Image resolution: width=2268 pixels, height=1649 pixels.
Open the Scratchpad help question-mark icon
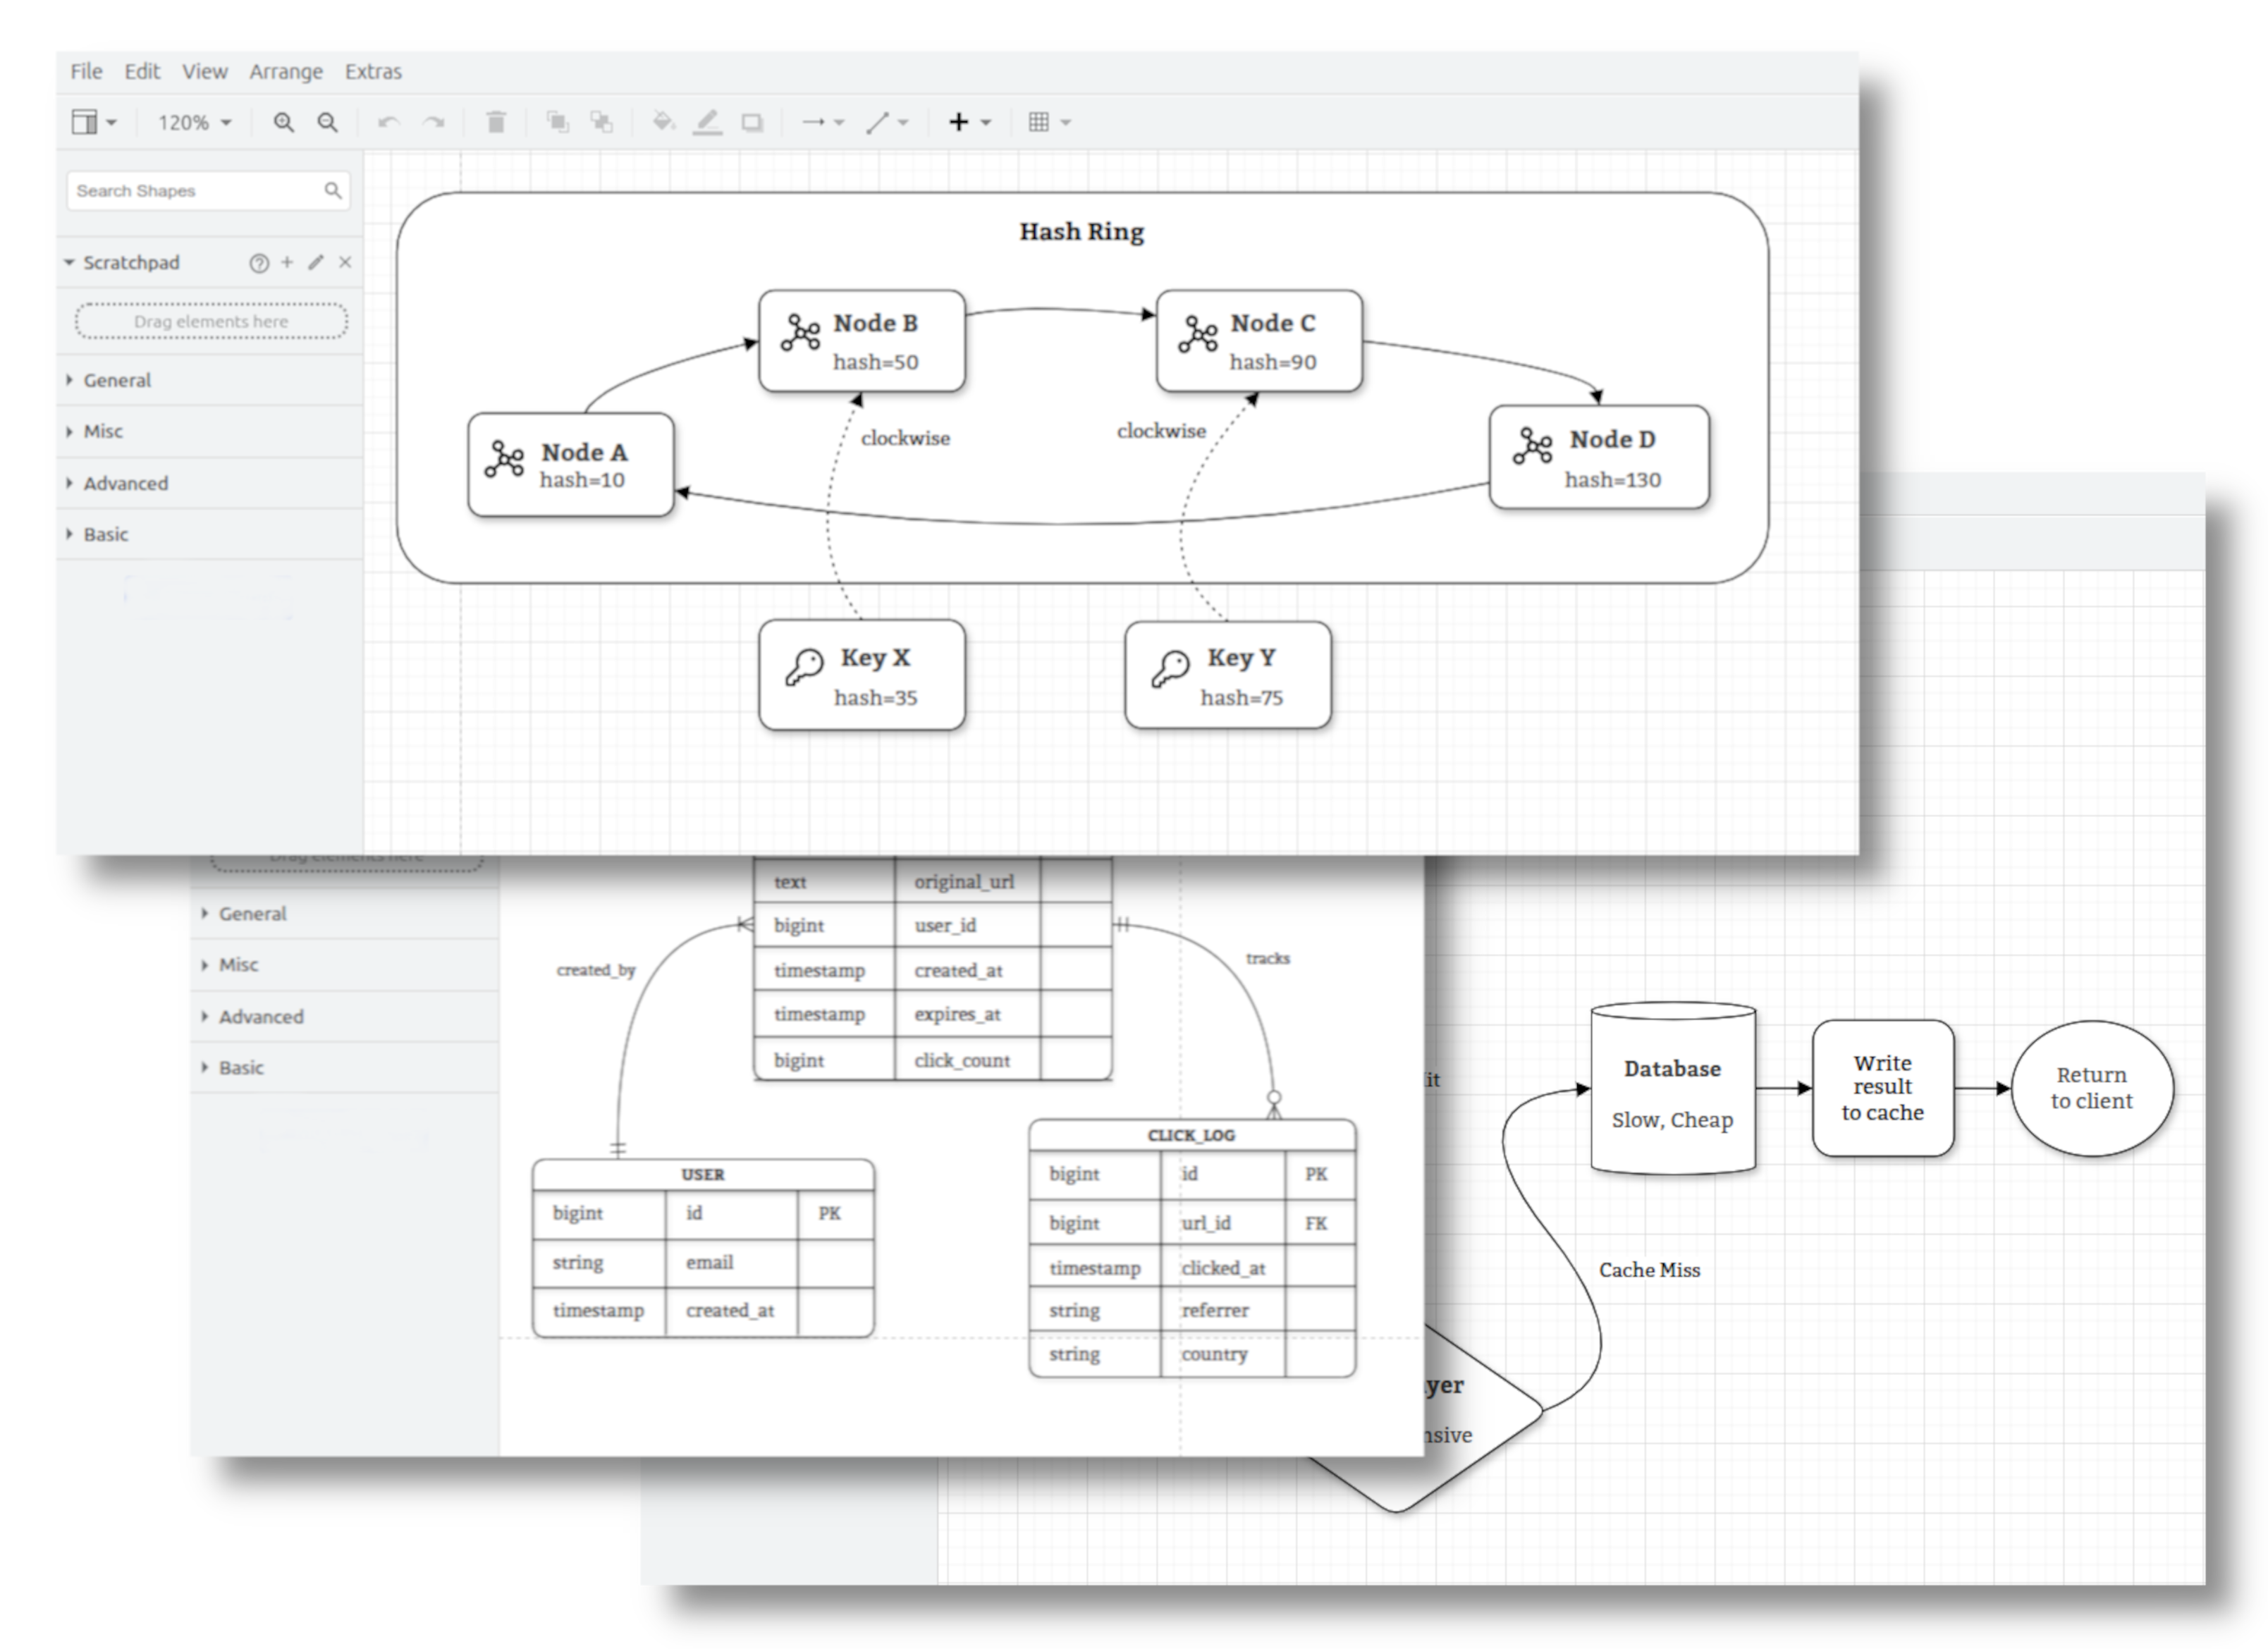pyautogui.click(x=259, y=263)
